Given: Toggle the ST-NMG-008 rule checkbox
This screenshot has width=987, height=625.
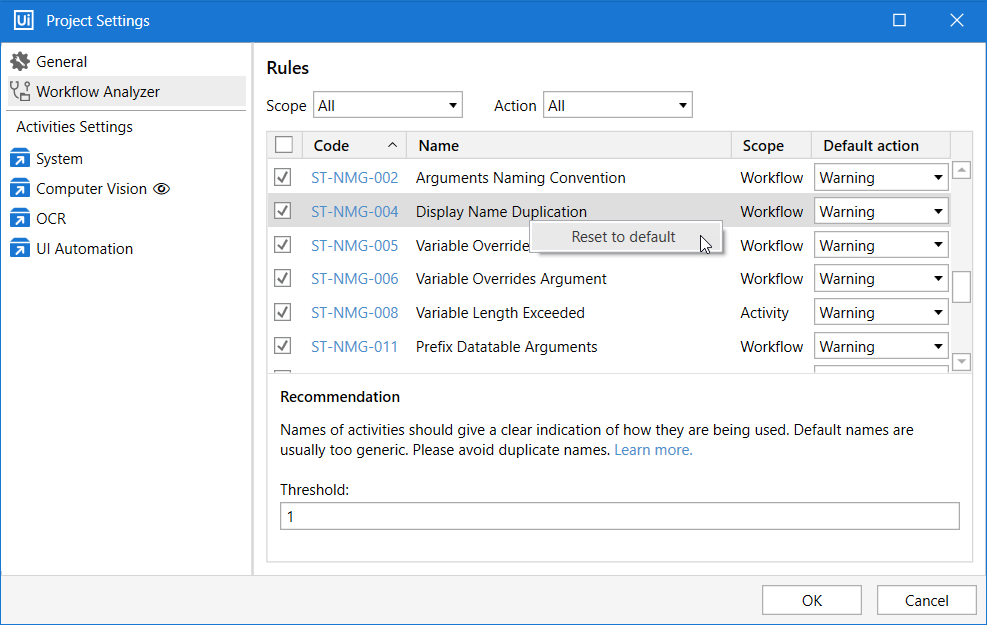Looking at the screenshot, I should (x=283, y=313).
